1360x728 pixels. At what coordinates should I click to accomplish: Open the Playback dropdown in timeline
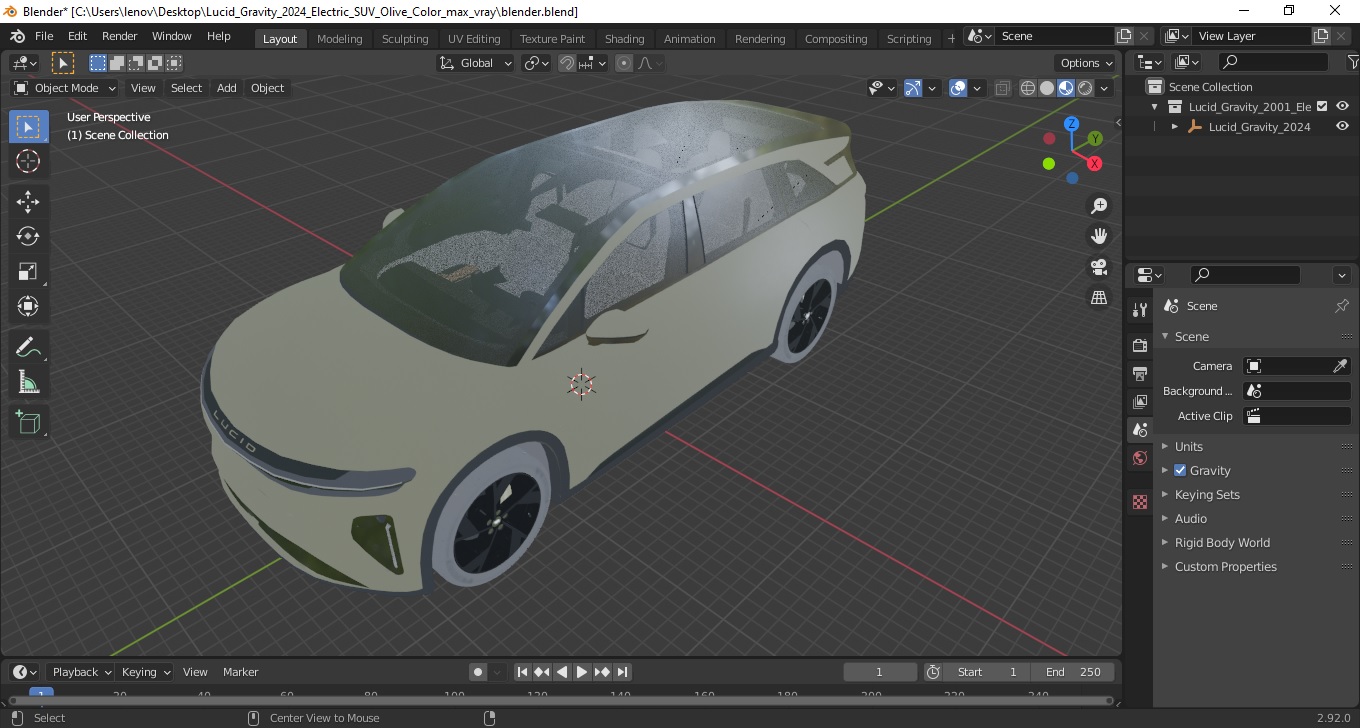coord(81,672)
